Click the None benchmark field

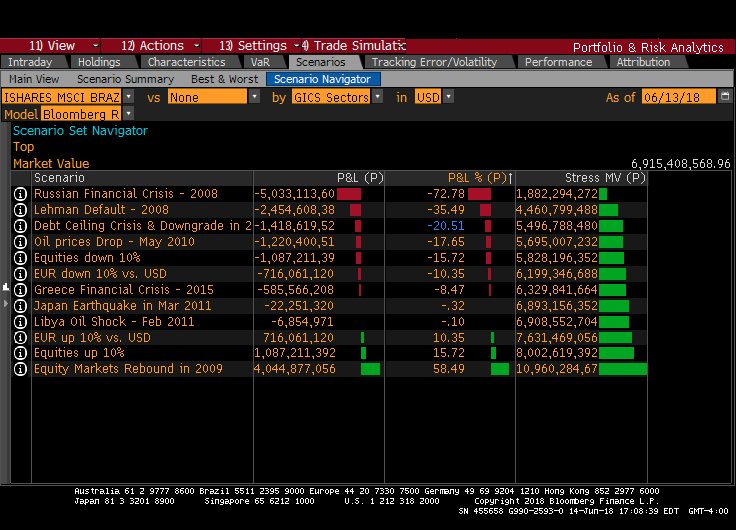point(207,97)
